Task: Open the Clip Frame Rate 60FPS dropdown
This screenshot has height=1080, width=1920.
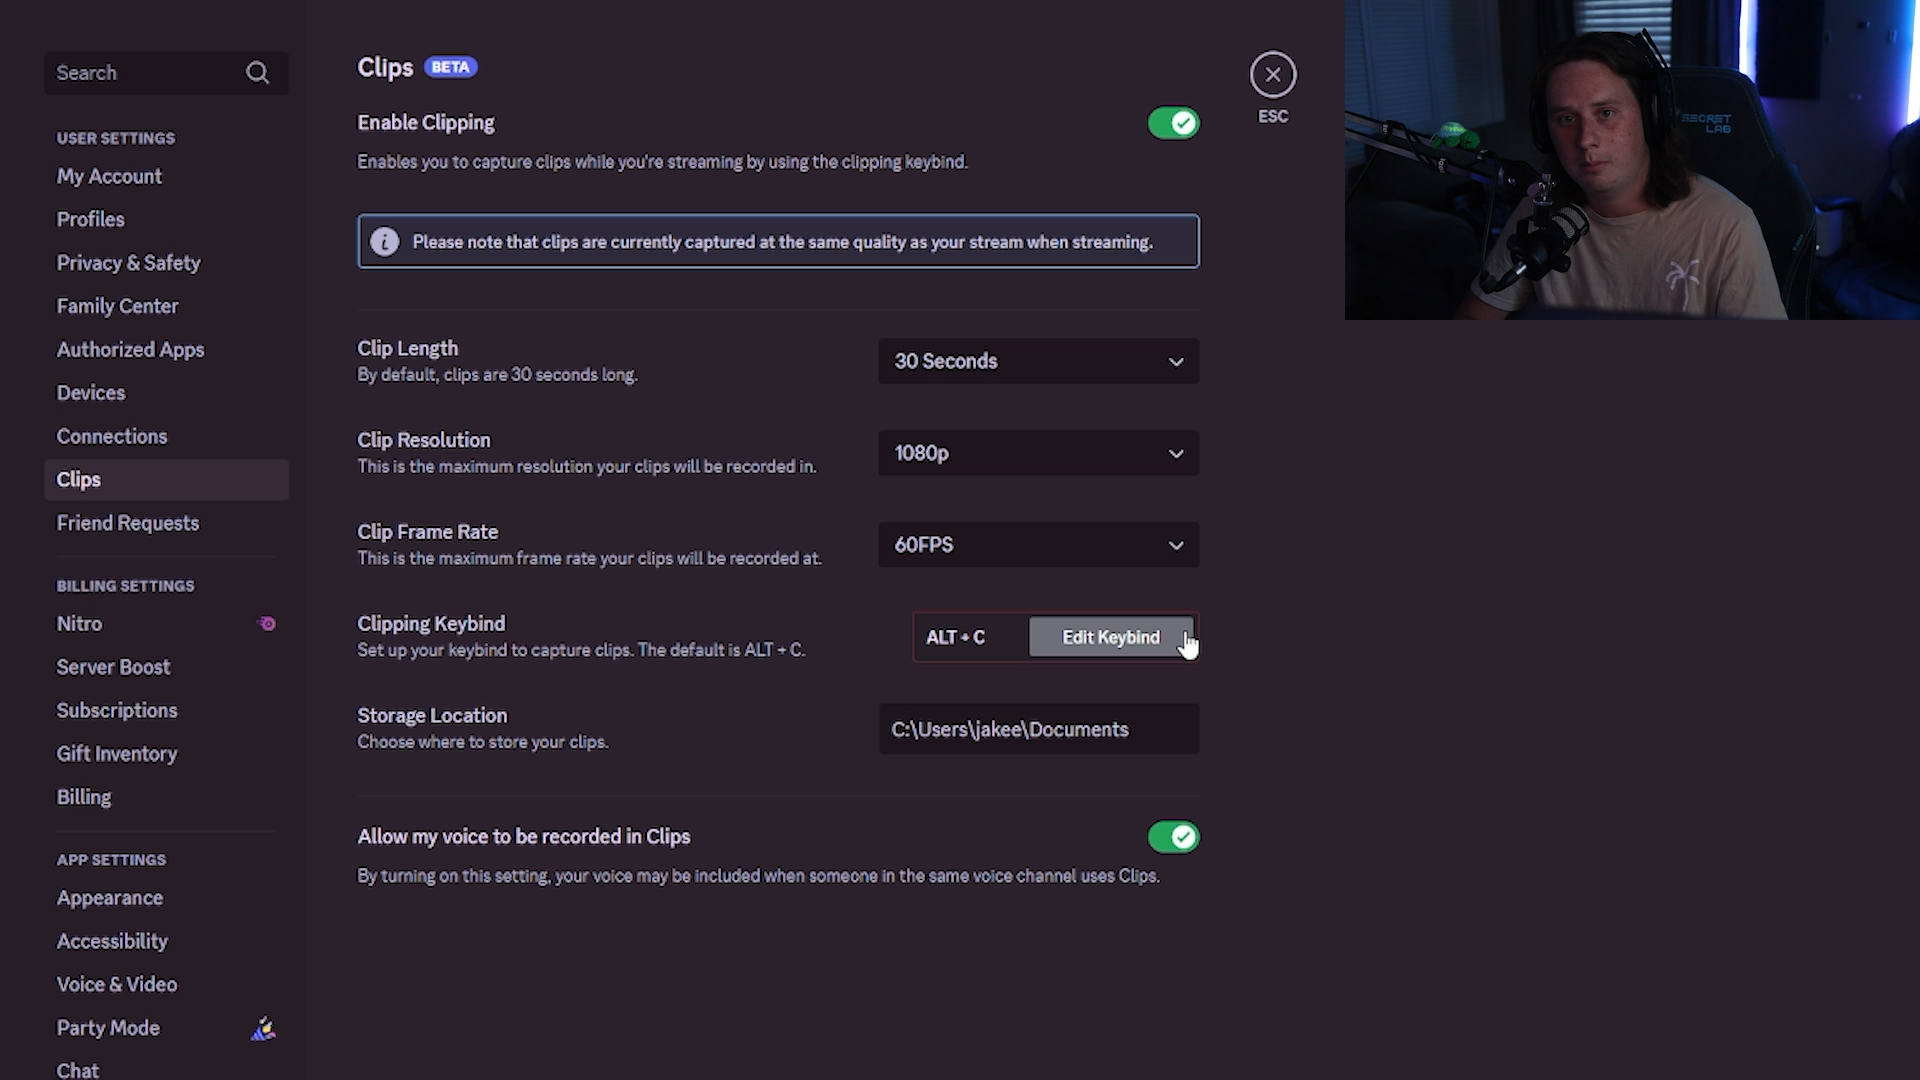Action: pos(1038,545)
